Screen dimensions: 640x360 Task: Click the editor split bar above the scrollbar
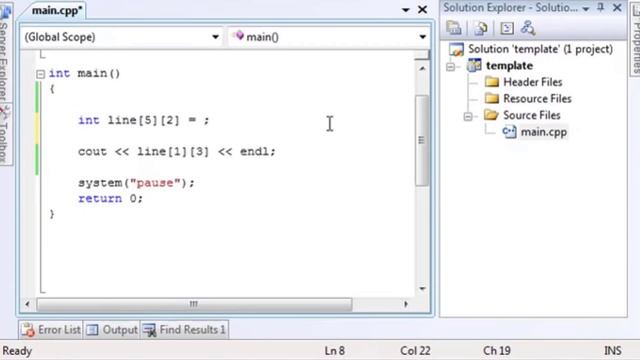(422, 55)
